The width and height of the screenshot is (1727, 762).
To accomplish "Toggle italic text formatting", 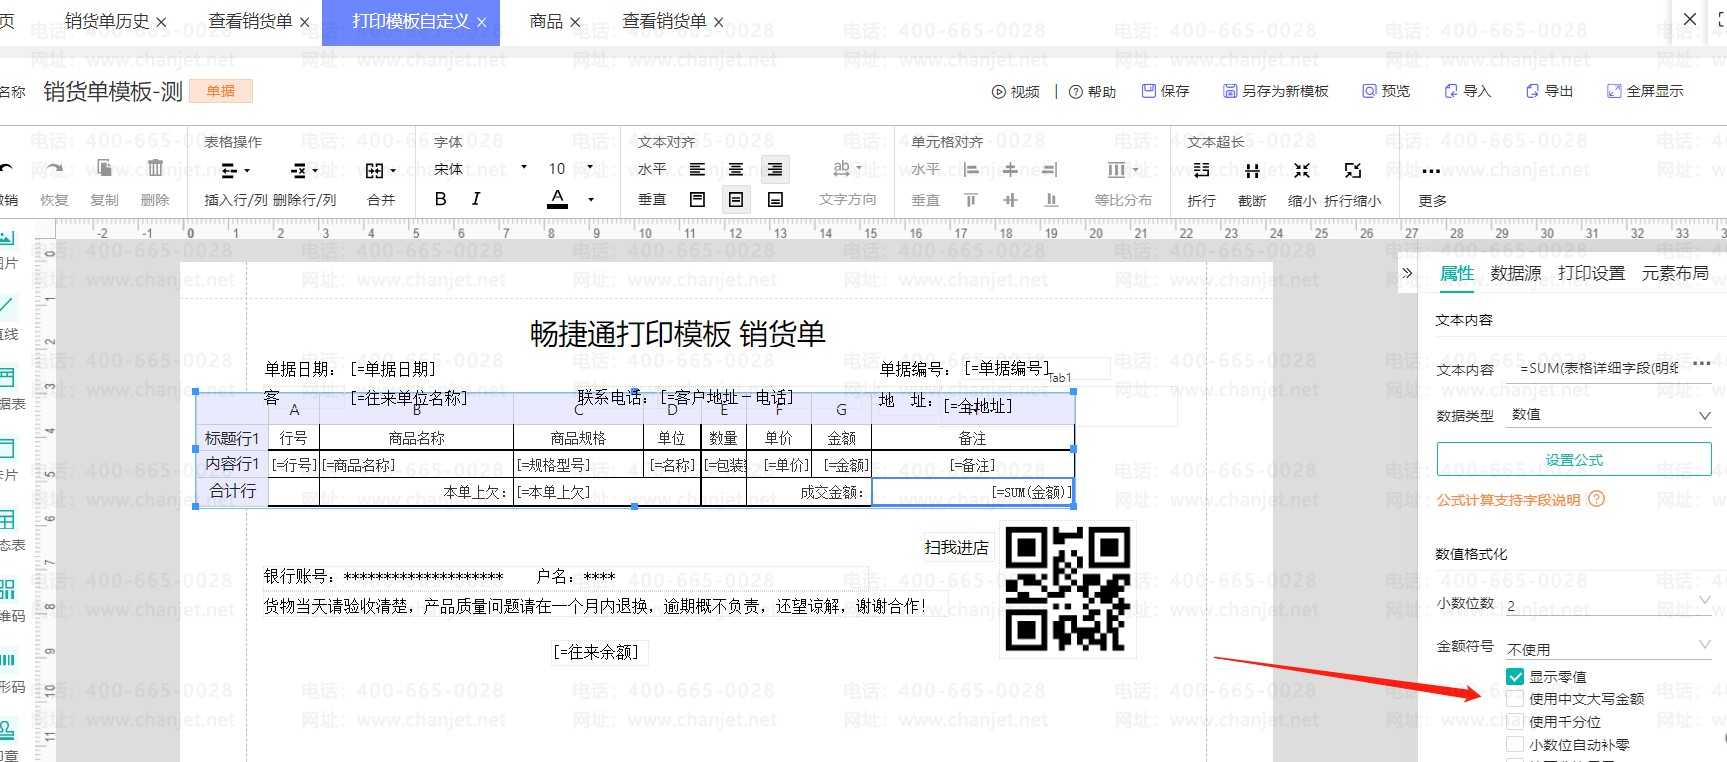I will click(x=476, y=199).
